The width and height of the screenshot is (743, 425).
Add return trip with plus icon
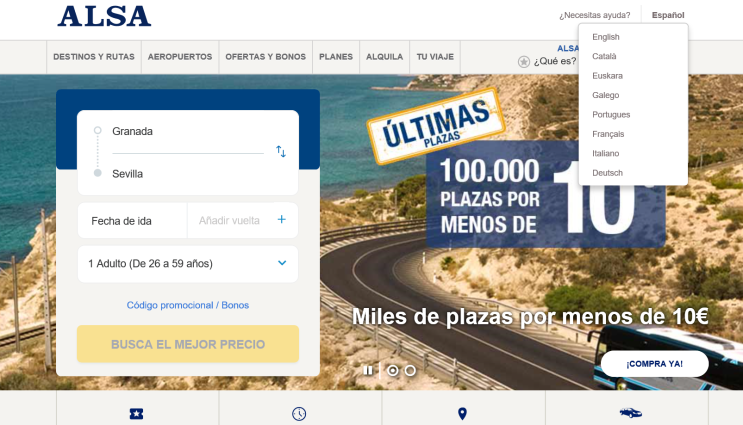point(281,219)
